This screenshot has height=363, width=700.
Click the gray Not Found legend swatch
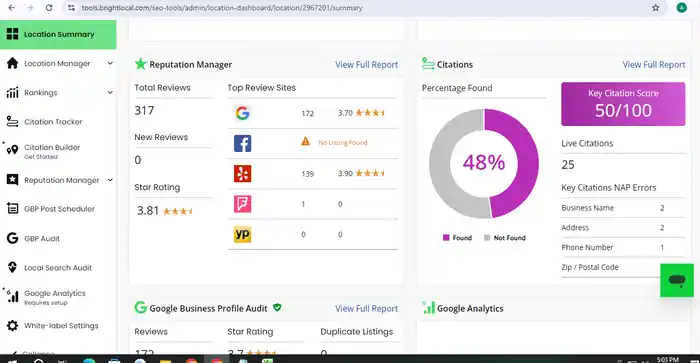tap(487, 238)
